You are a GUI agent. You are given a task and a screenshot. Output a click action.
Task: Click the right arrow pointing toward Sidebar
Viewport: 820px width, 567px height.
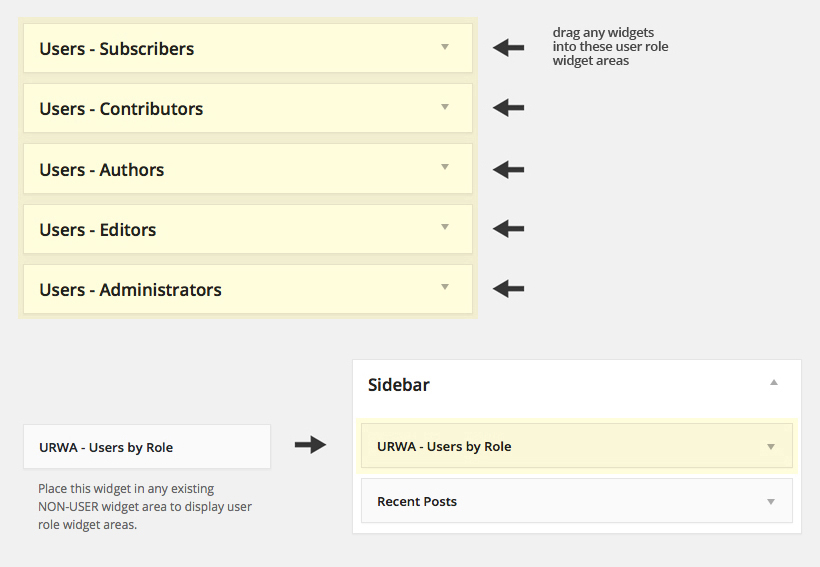click(x=311, y=445)
